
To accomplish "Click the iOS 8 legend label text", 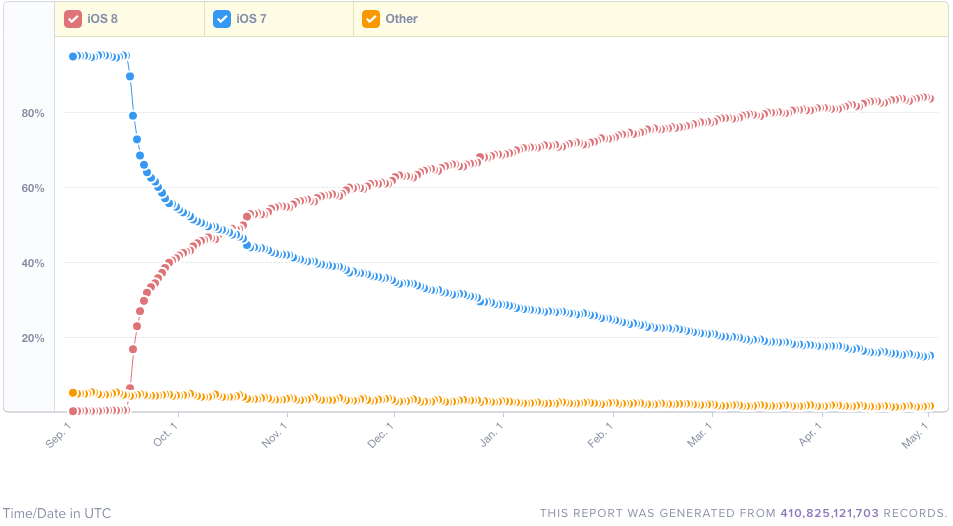I will click(x=103, y=19).
